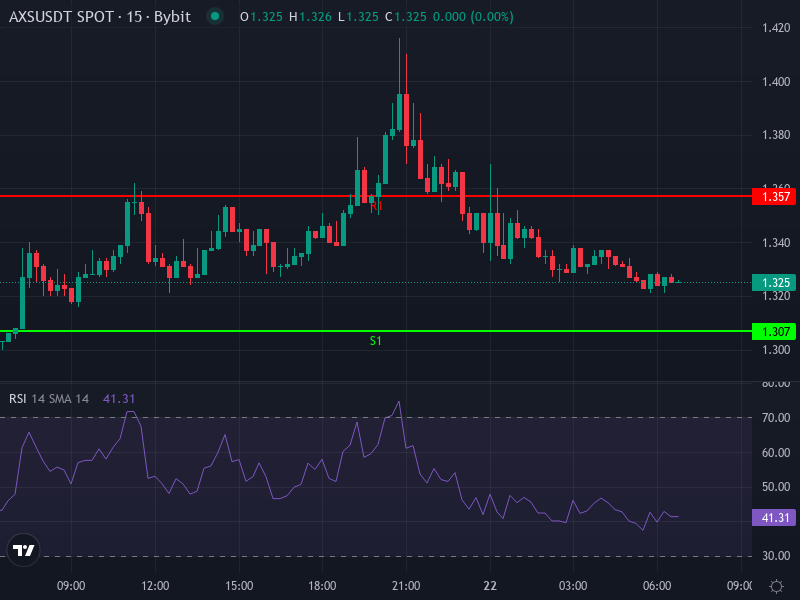Click the TradingView logo watermark

tap(22, 551)
